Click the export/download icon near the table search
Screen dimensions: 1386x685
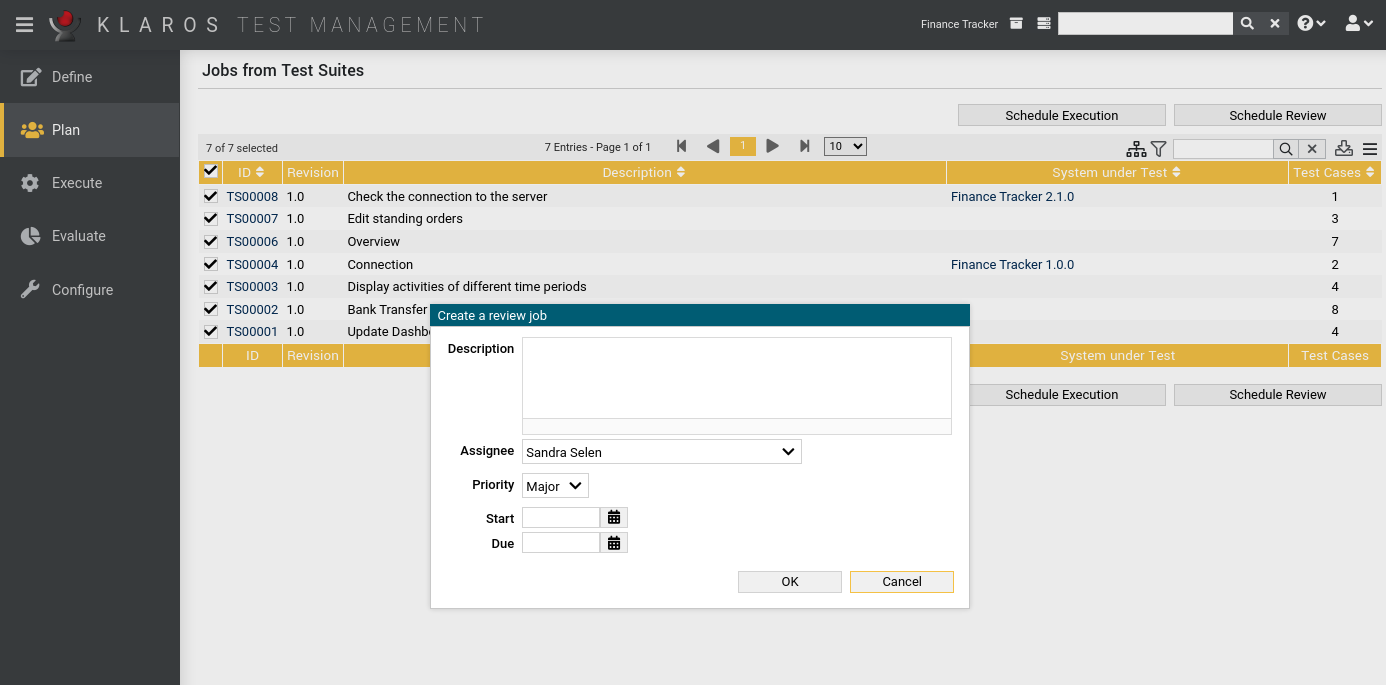pos(1343,148)
